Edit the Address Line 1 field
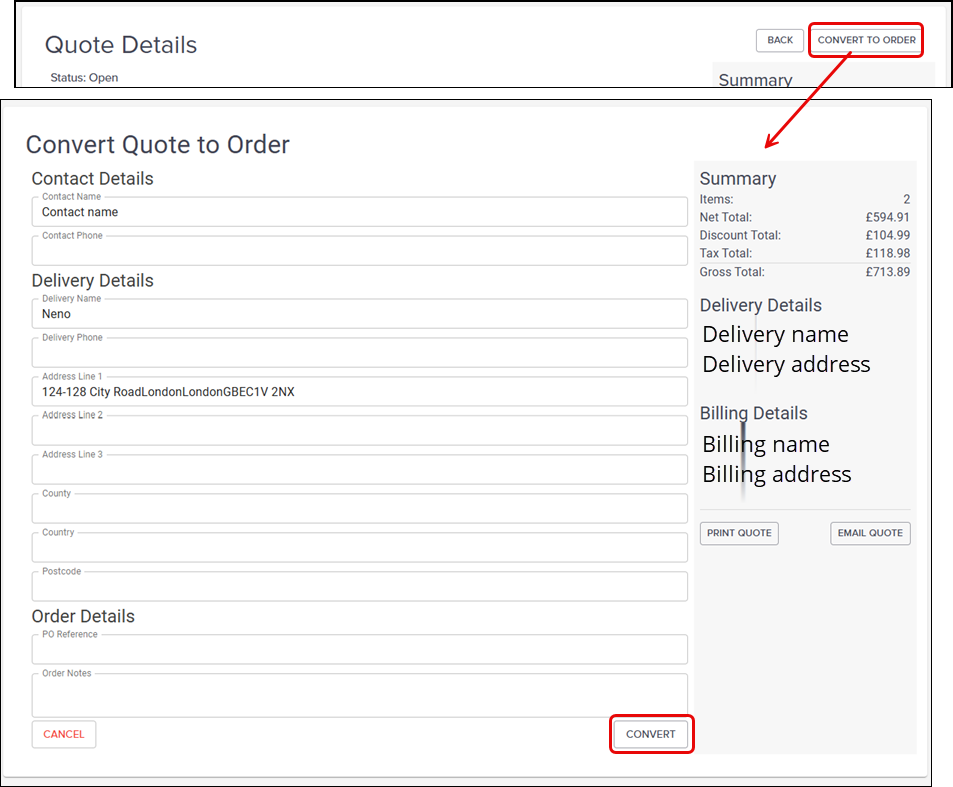The image size is (953, 787). point(359,392)
